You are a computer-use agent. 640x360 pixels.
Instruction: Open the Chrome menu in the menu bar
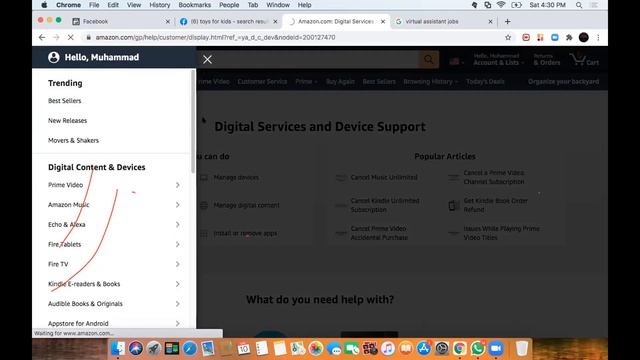(68, 5)
